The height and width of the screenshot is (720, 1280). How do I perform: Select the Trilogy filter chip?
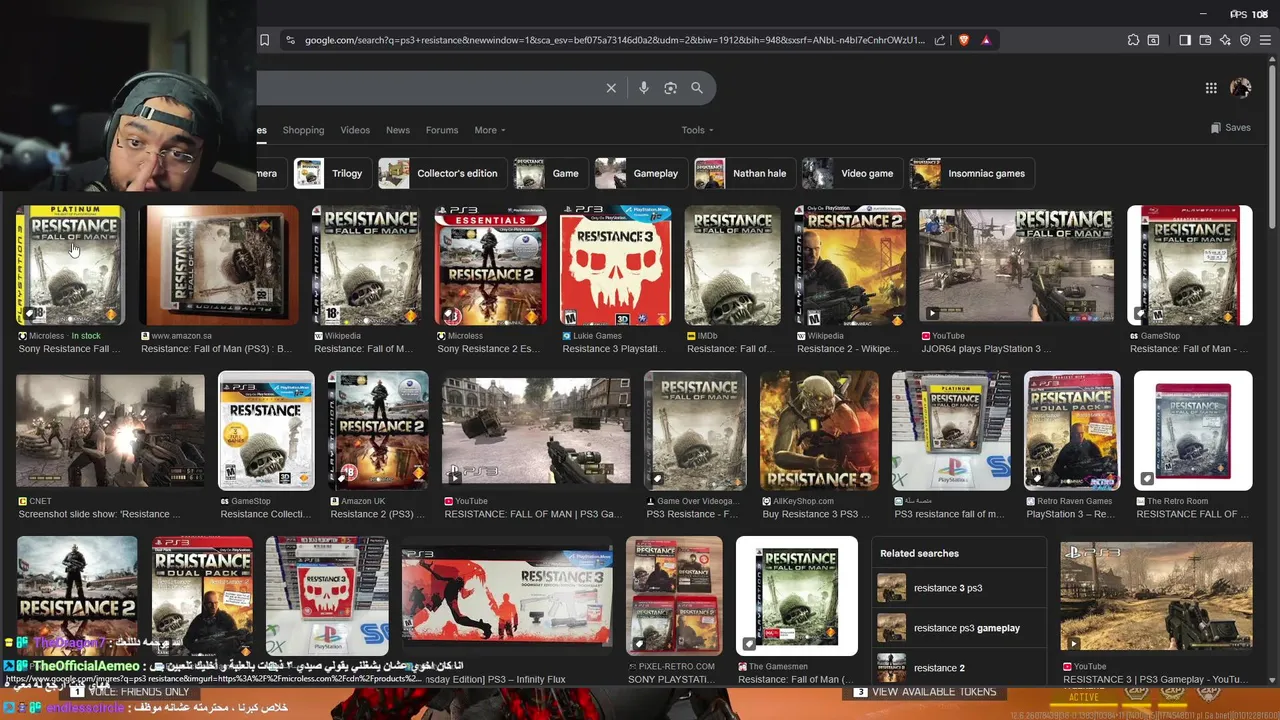pos(333,173)
